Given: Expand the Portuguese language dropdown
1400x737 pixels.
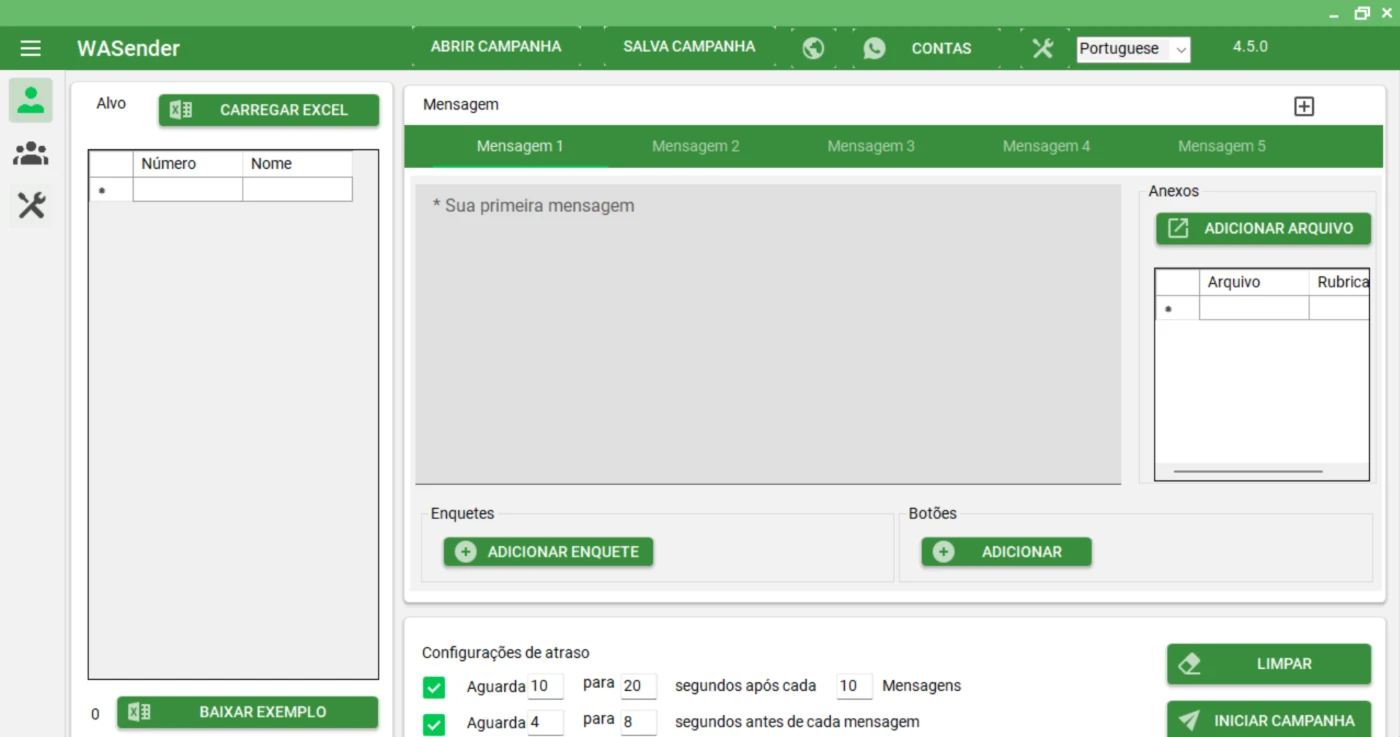Looking at the screenshot, I should [1133, 49].
